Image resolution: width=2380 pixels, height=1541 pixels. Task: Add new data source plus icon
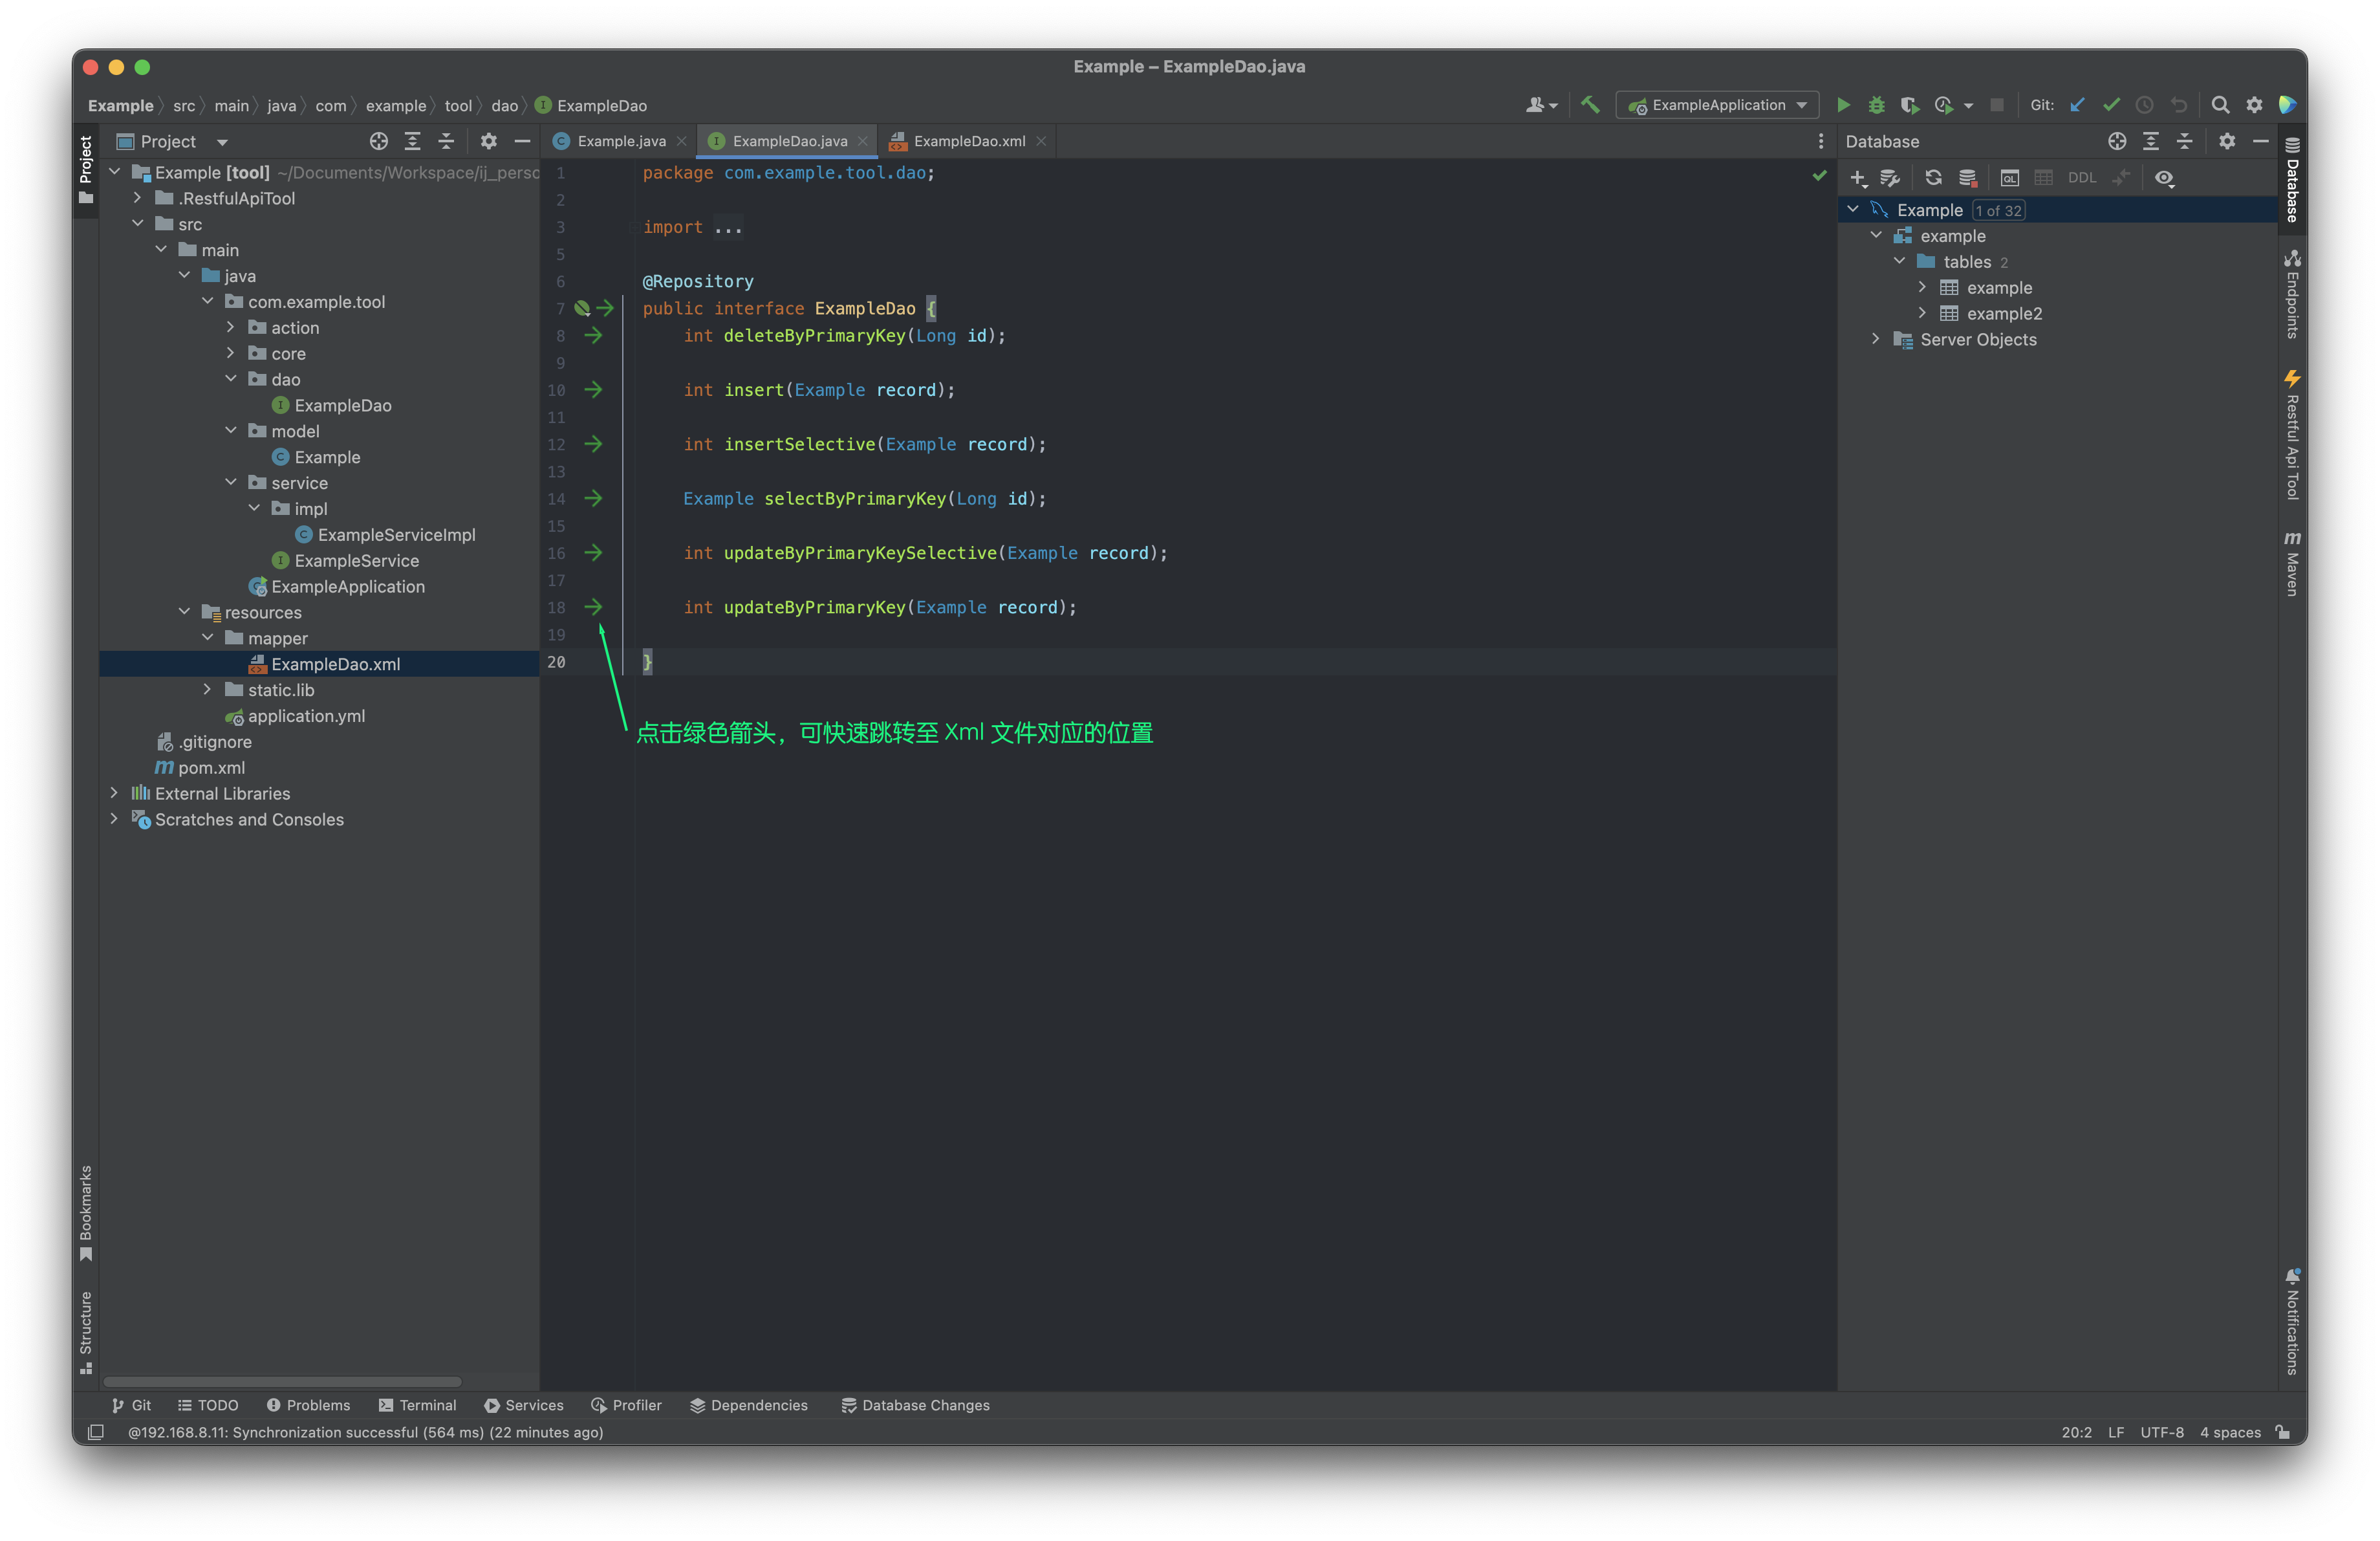(1857, 178)
